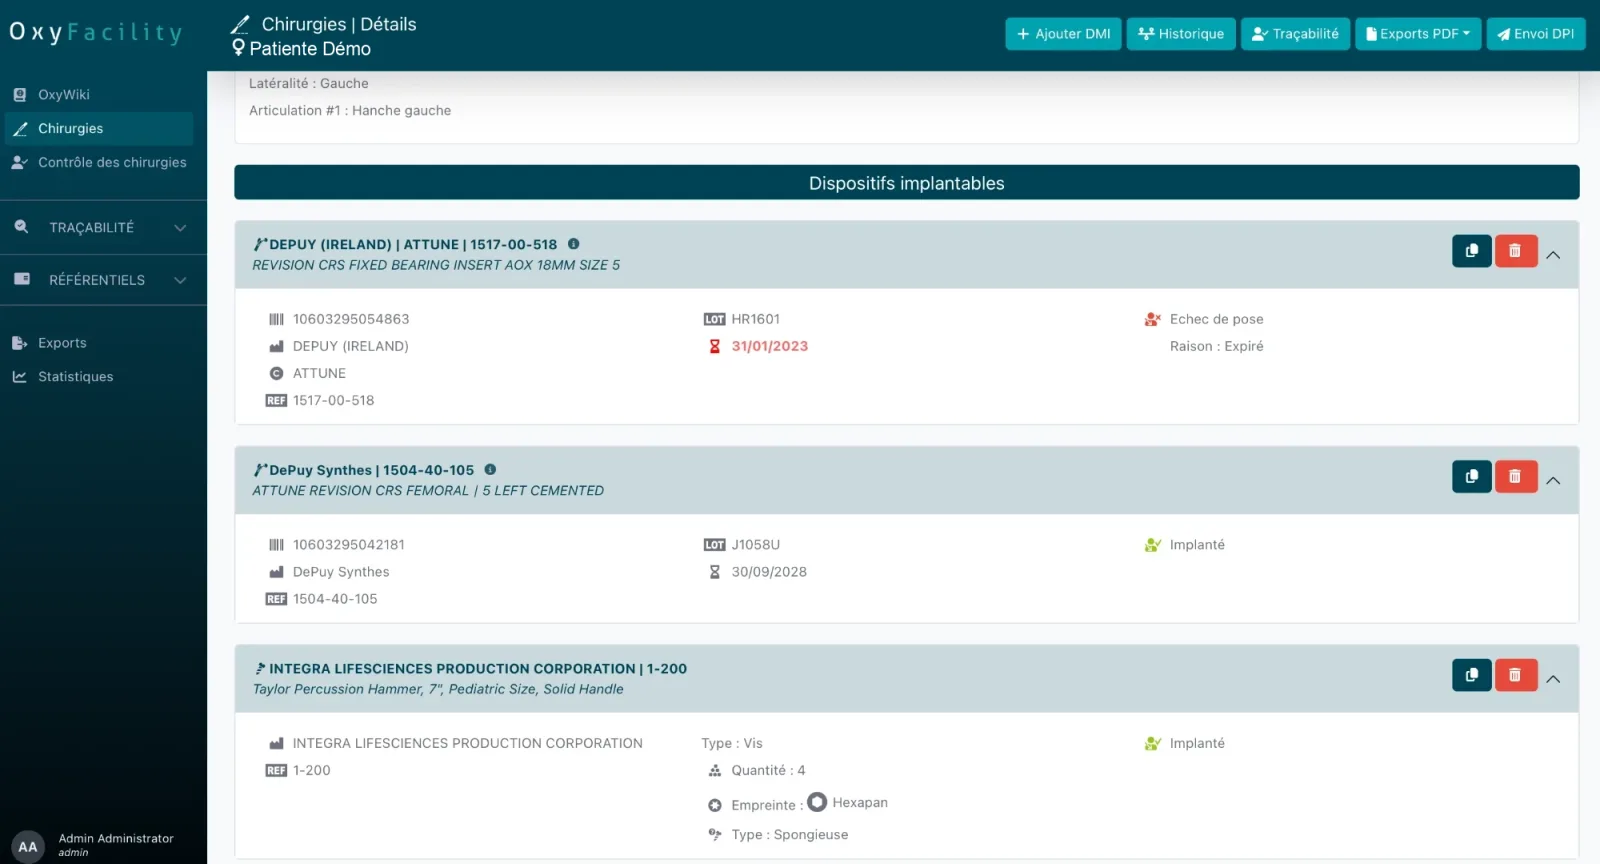Click the Traçabilité magnifier icon in sidebar
The height and width of the screenshot is (864, 1600).
pos(21,227)
